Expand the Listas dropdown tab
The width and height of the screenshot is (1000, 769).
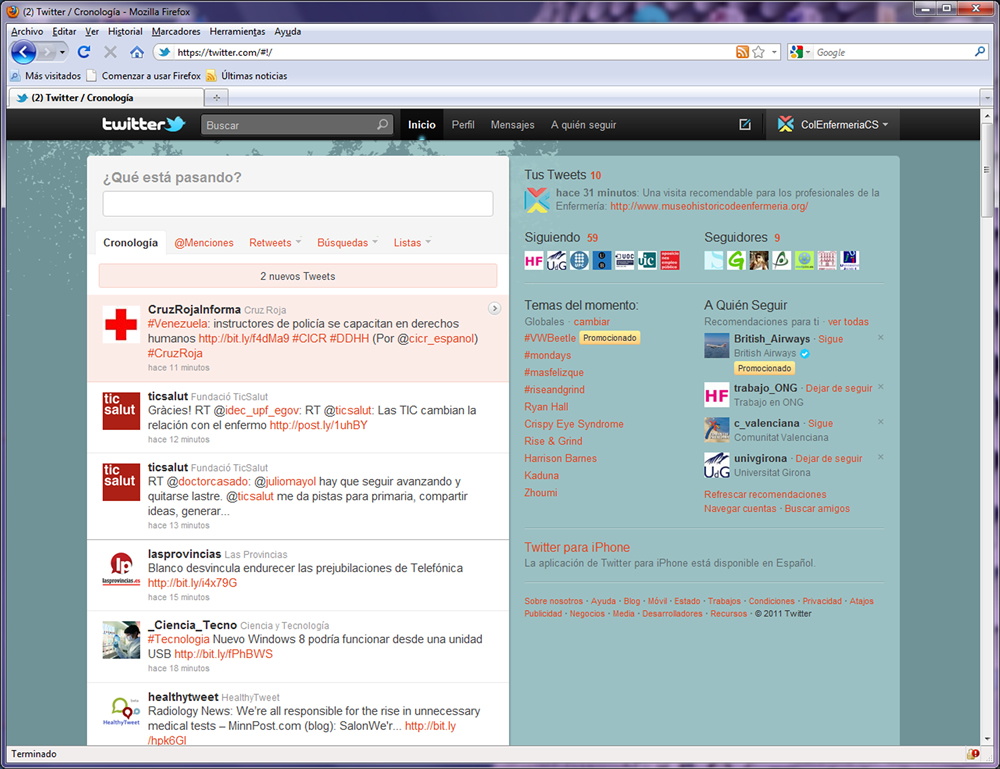tap(412, 243)
